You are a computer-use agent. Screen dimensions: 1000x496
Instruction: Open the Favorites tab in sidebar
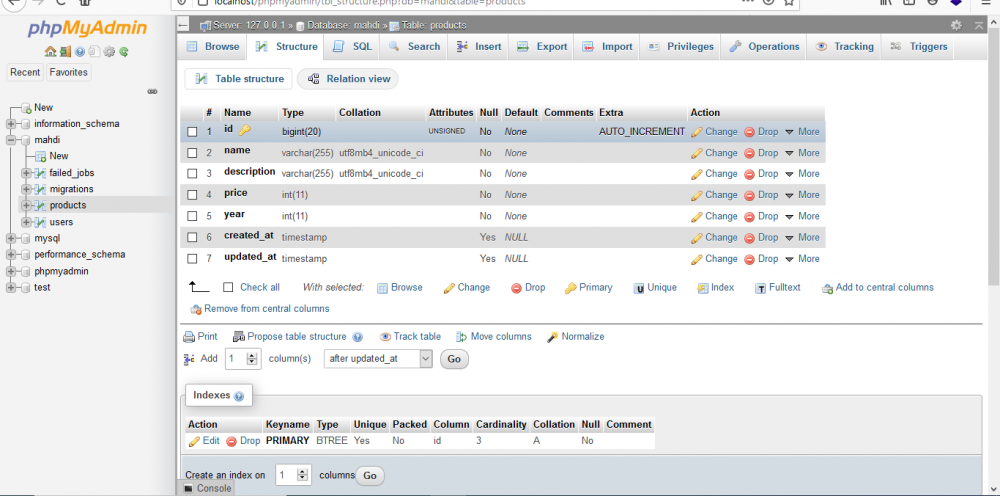coord(68,72)
